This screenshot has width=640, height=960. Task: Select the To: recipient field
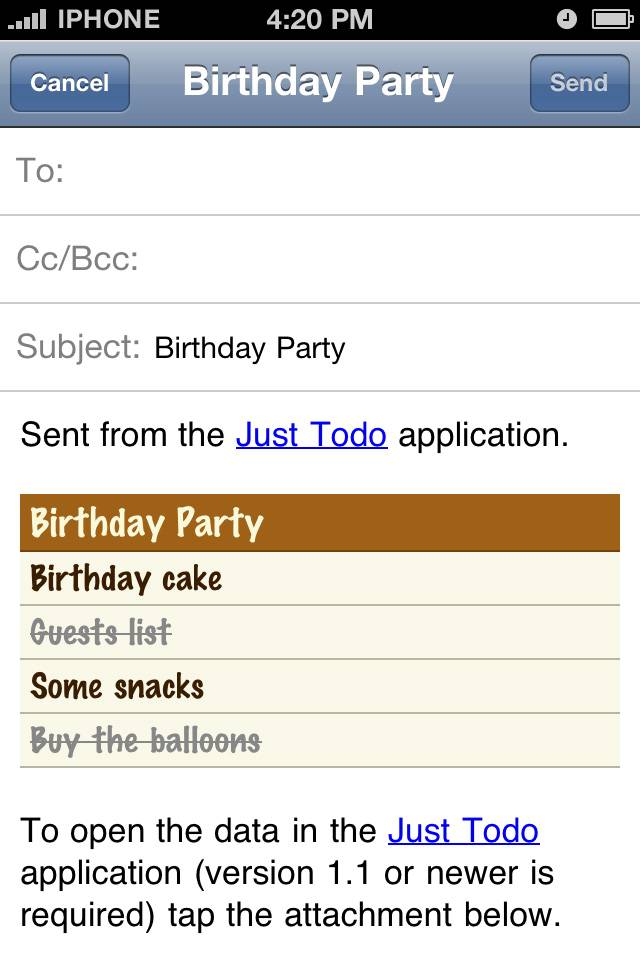(320, 171)
